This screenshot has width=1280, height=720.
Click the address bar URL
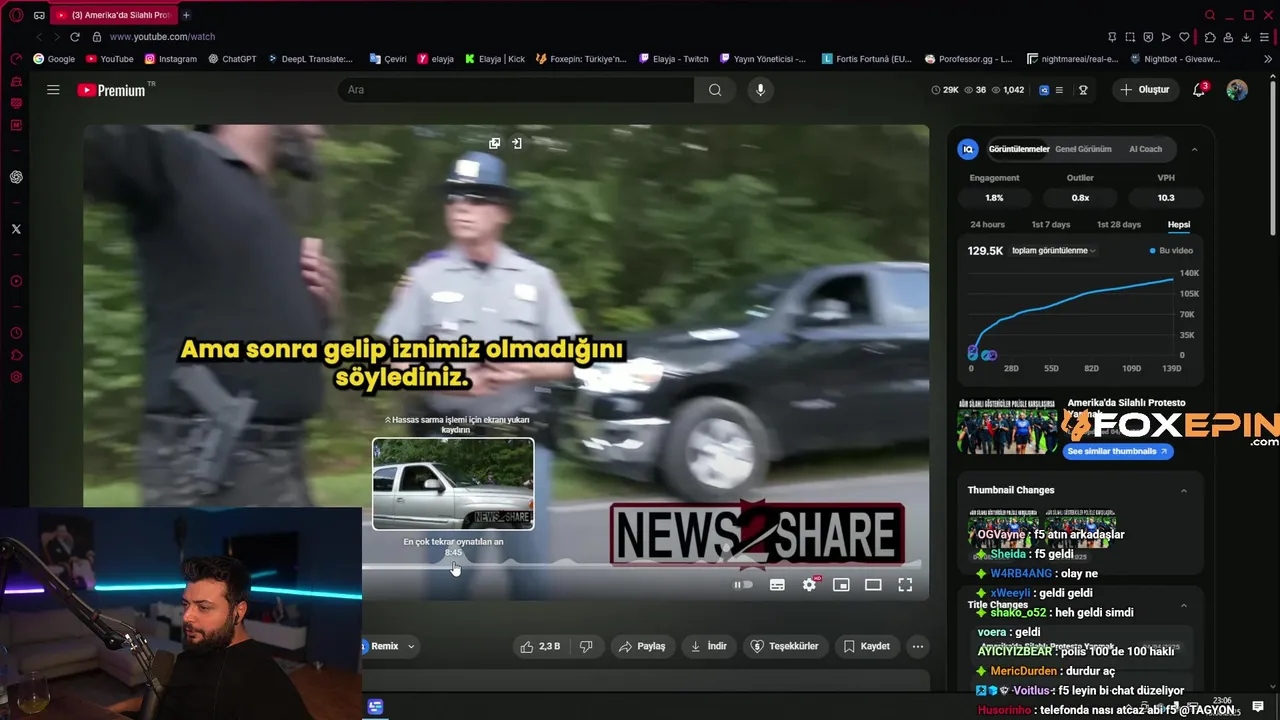[162, 37]
